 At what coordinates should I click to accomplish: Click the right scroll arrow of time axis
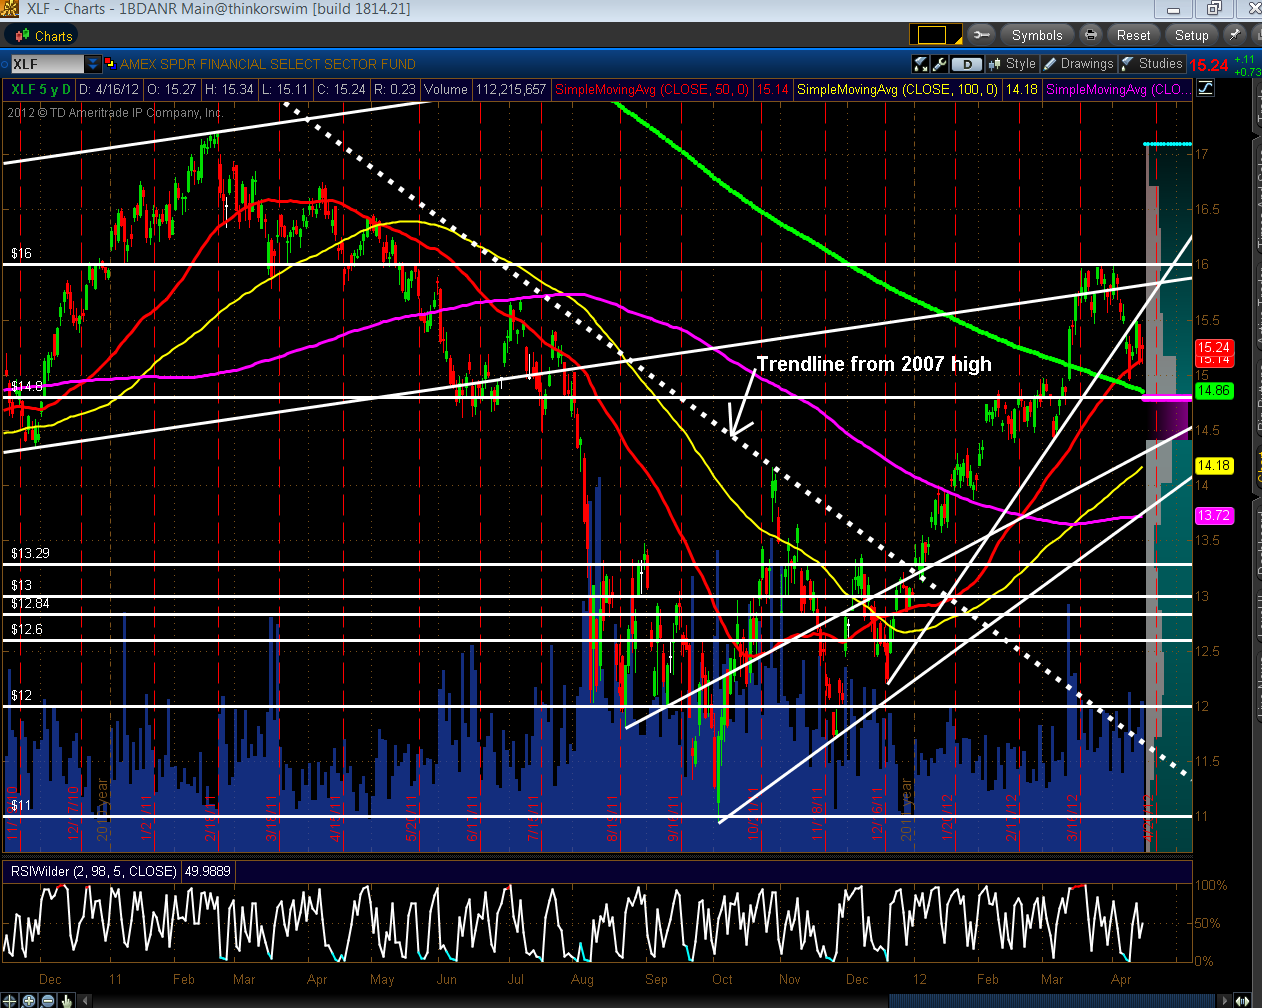(1225, 1000)
